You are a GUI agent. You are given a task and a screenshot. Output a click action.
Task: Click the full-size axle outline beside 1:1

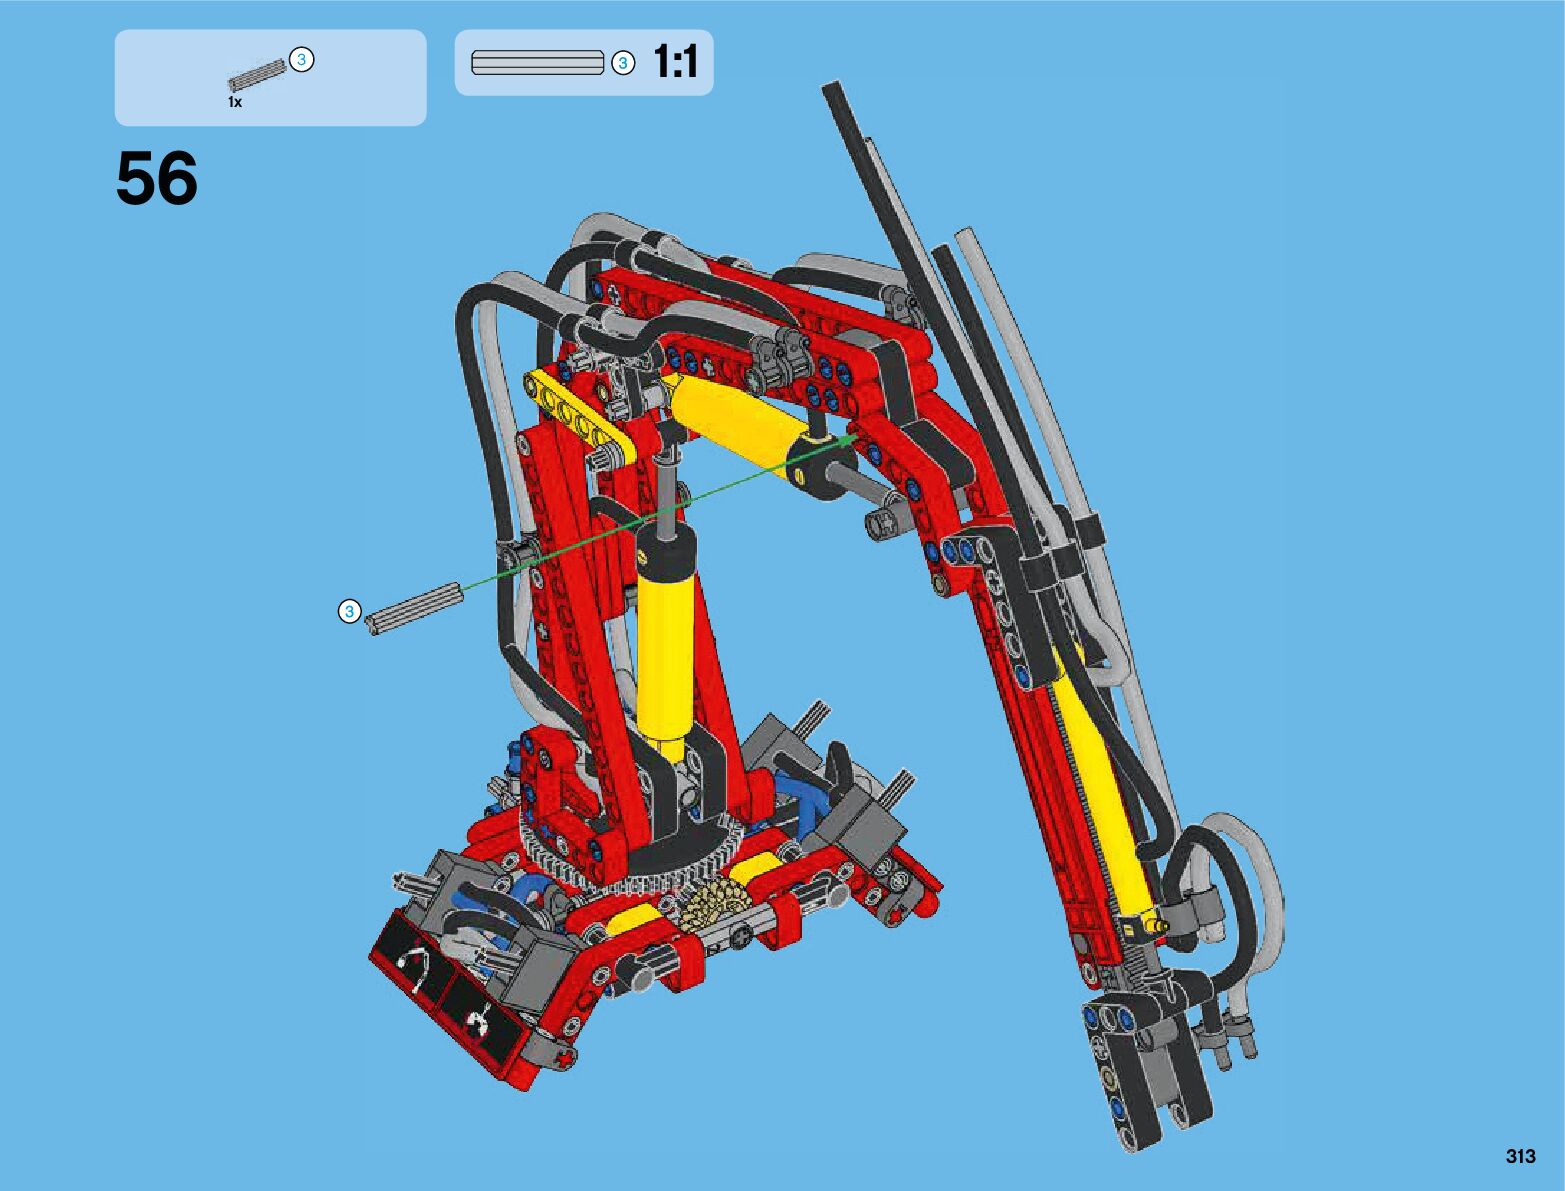click(x=537, y=63)
